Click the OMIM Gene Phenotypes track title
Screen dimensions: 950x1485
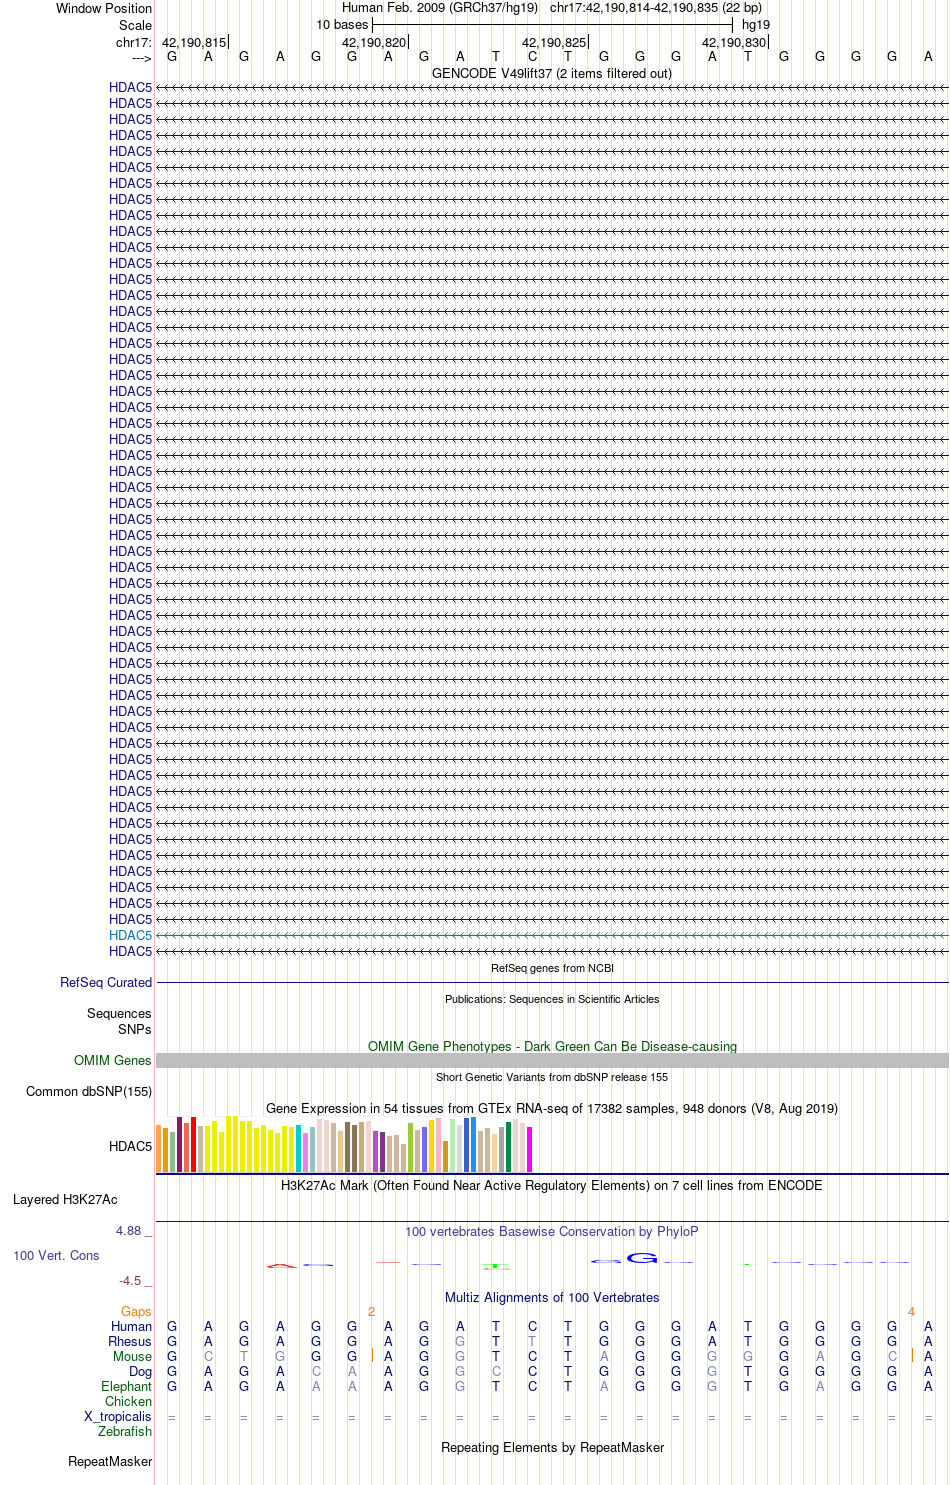(552, 1046)
